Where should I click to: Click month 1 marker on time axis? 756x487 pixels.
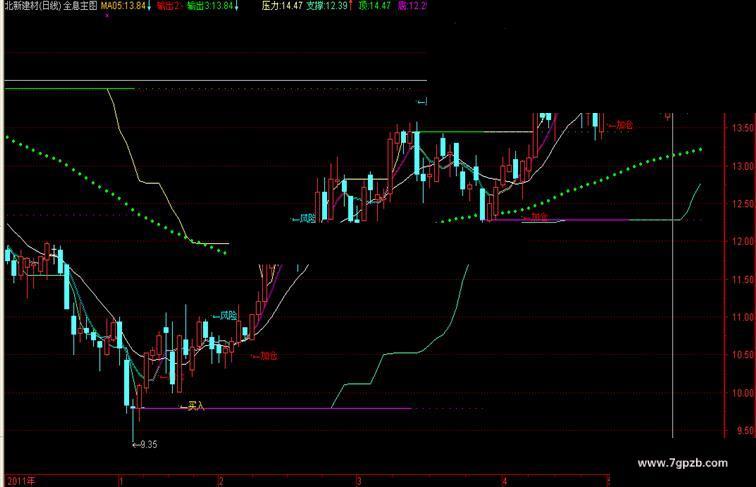click(x=121, y=481)
